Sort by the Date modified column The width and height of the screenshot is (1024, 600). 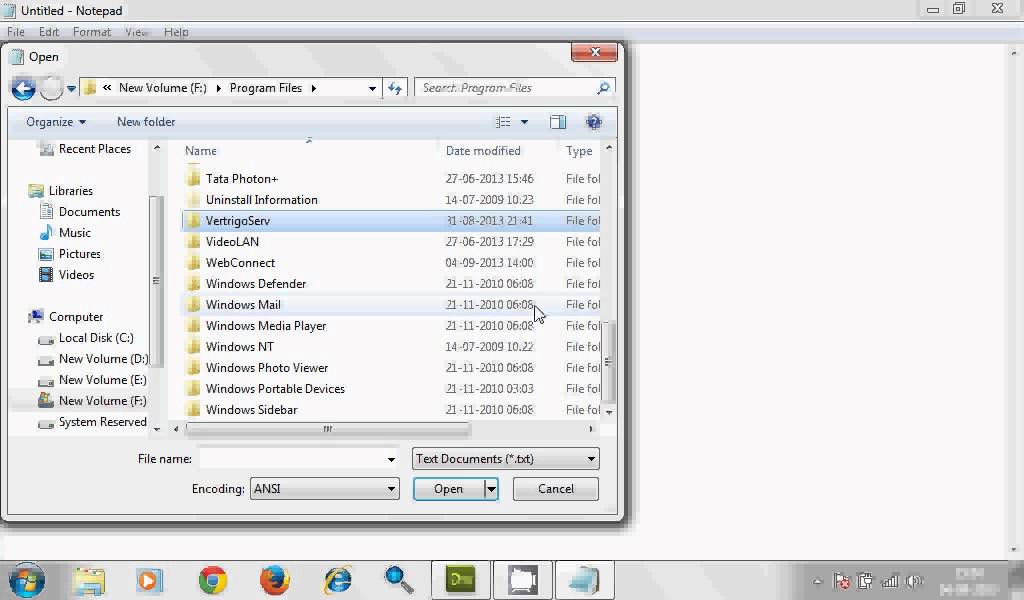pos(483,151)
